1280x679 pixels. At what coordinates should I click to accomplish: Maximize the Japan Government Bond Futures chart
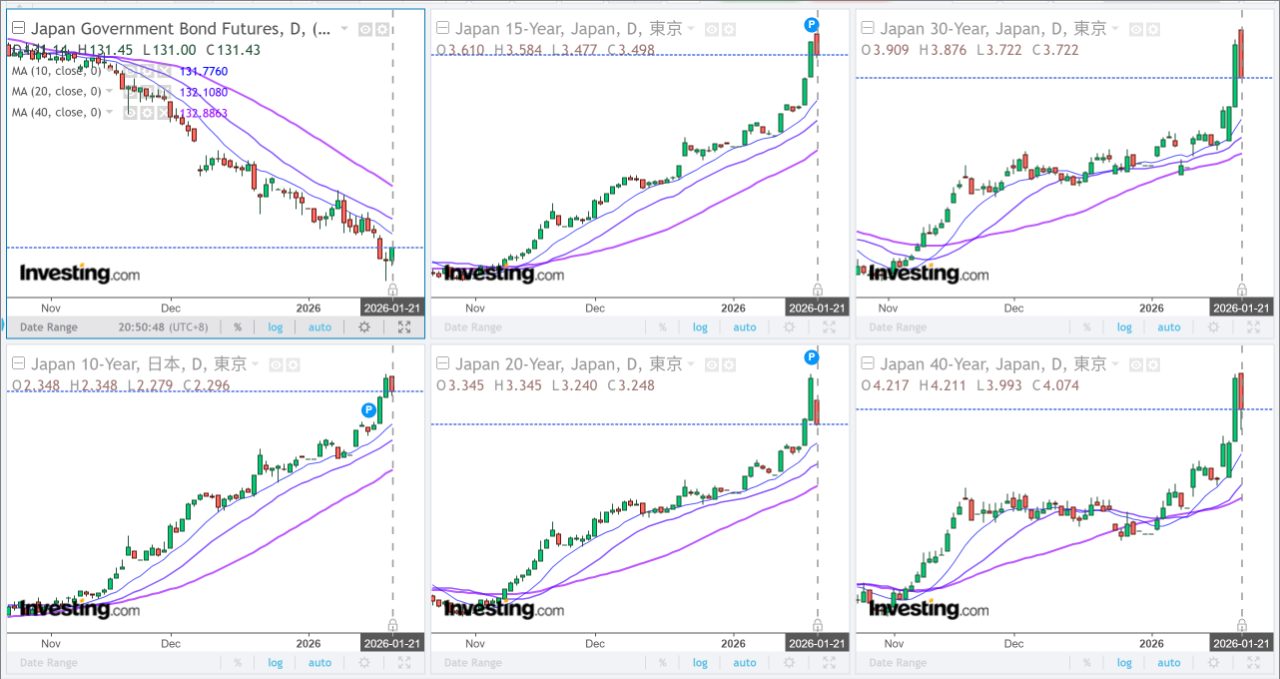(x=404, y=327)
